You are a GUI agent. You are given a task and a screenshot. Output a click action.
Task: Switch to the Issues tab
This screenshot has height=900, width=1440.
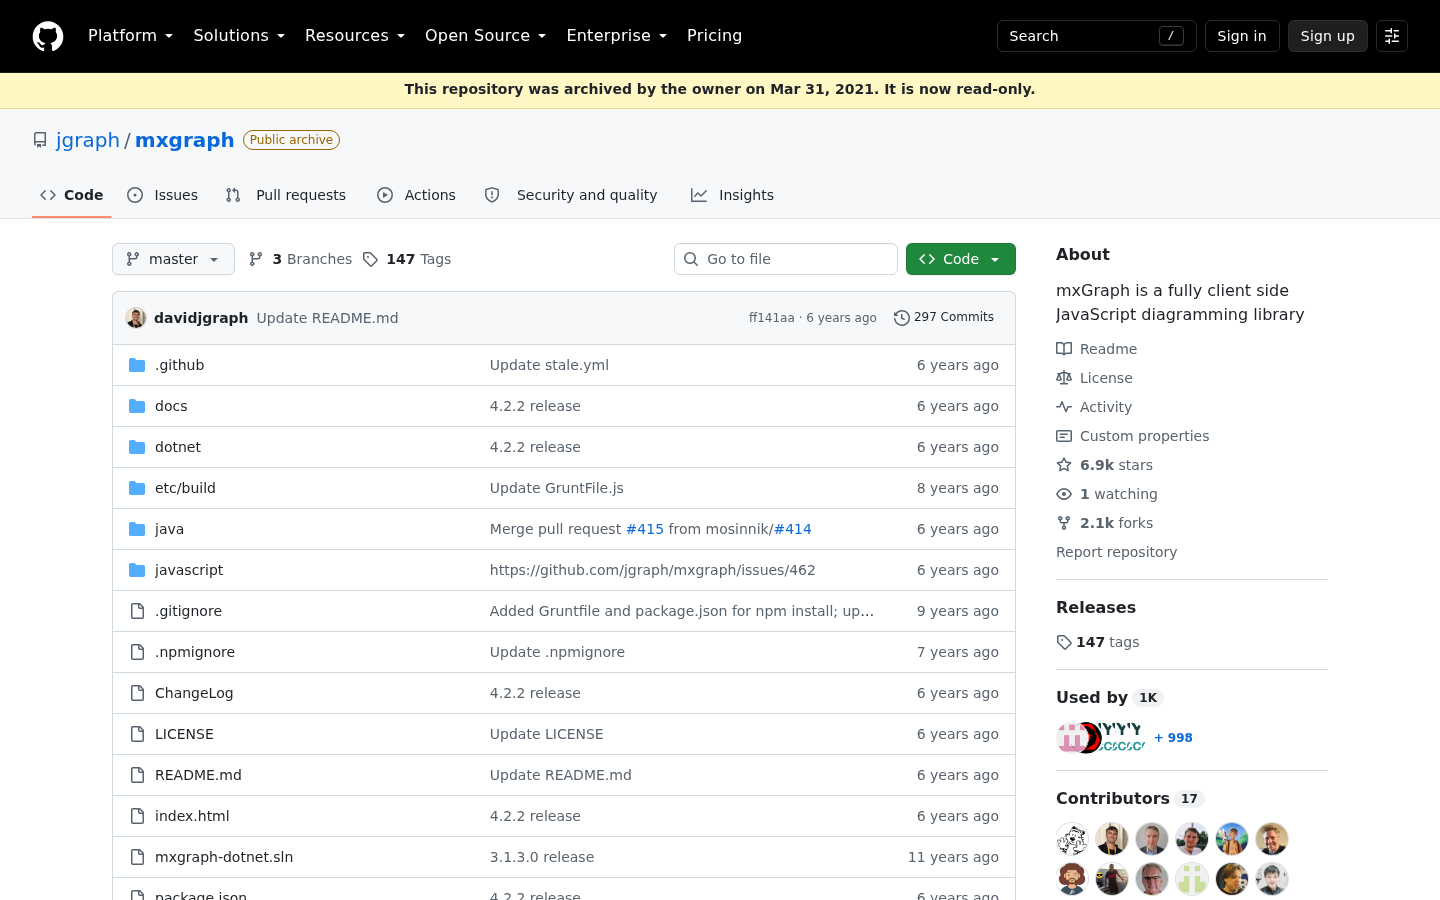coord(163,195)
